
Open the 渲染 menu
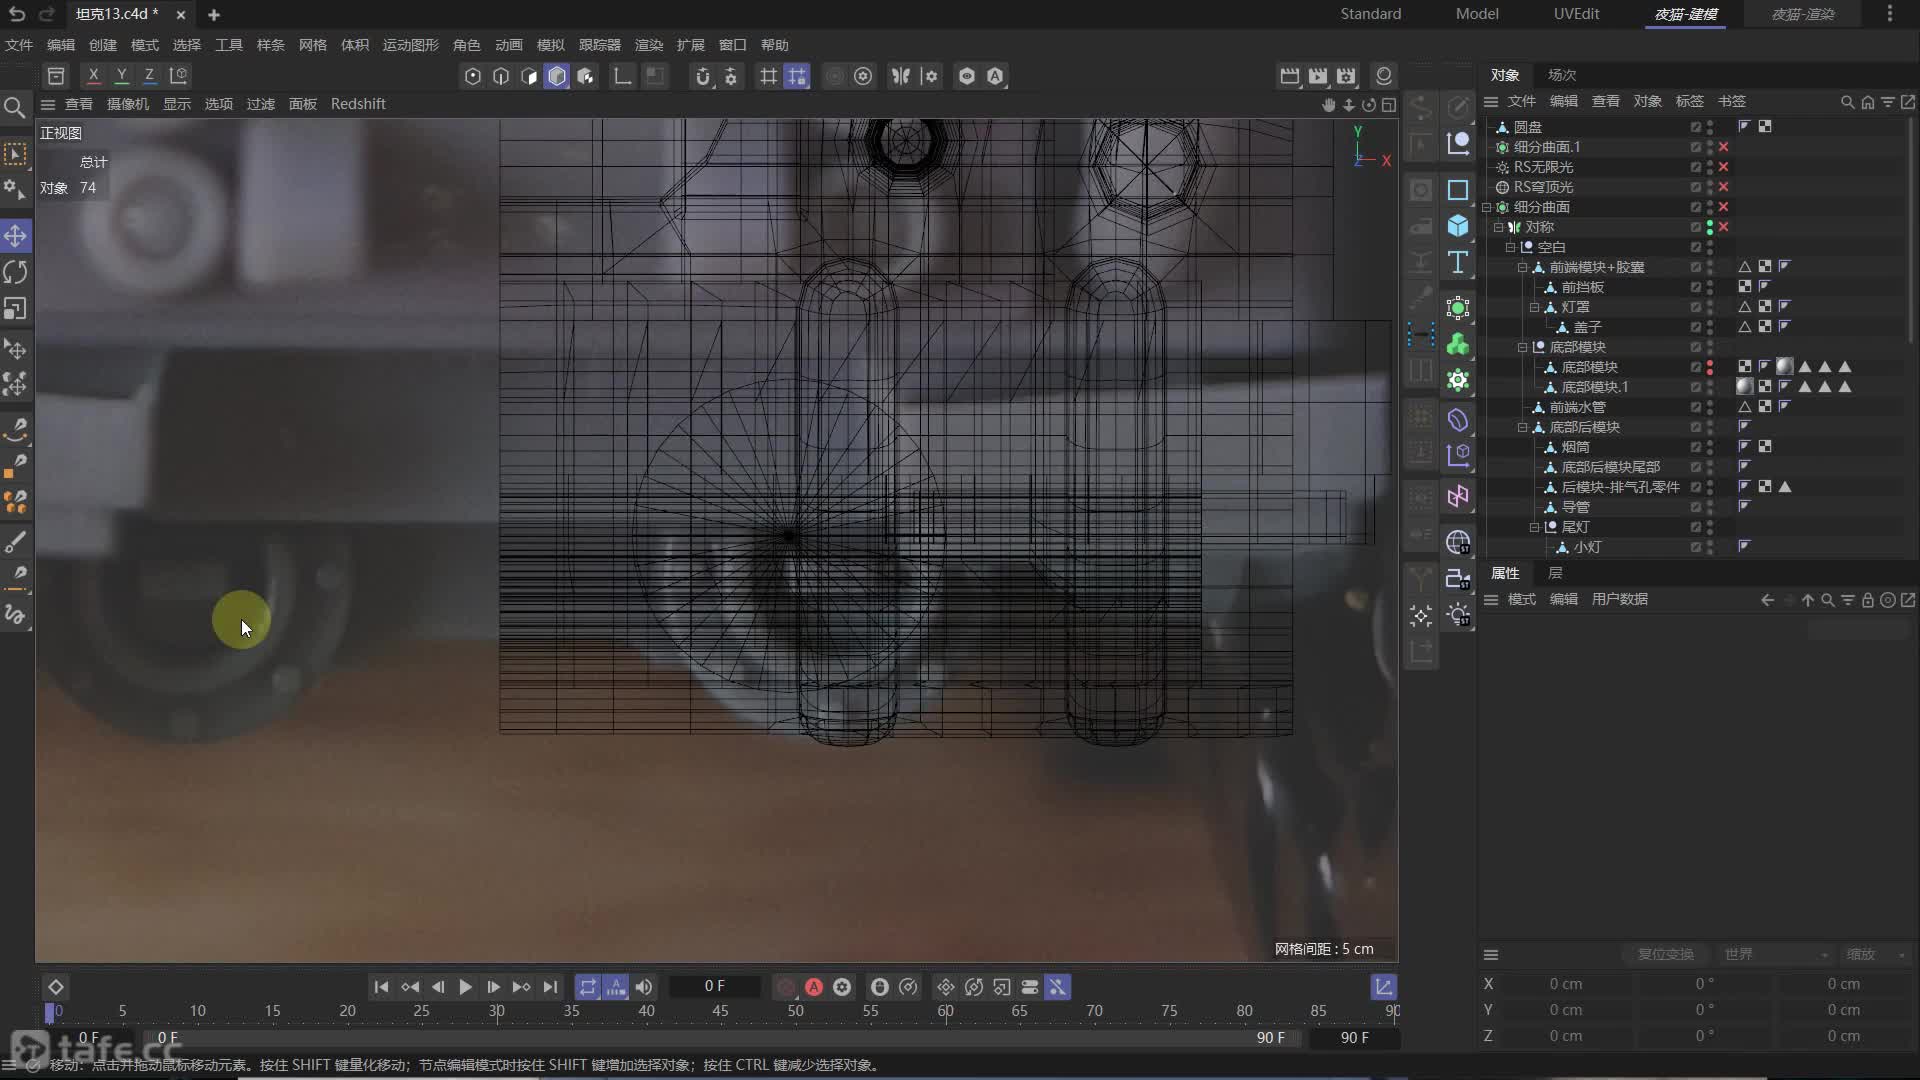[649, 45]
